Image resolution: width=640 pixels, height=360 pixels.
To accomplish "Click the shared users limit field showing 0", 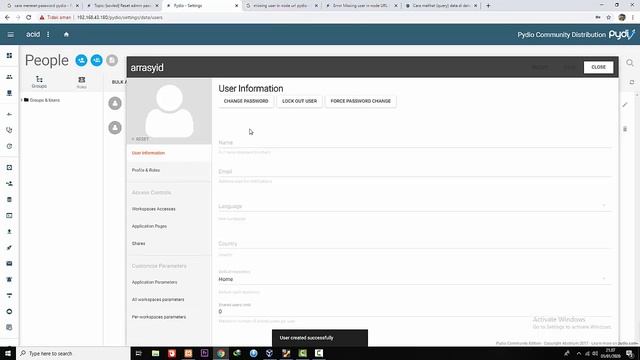I will tap(415, 311).
